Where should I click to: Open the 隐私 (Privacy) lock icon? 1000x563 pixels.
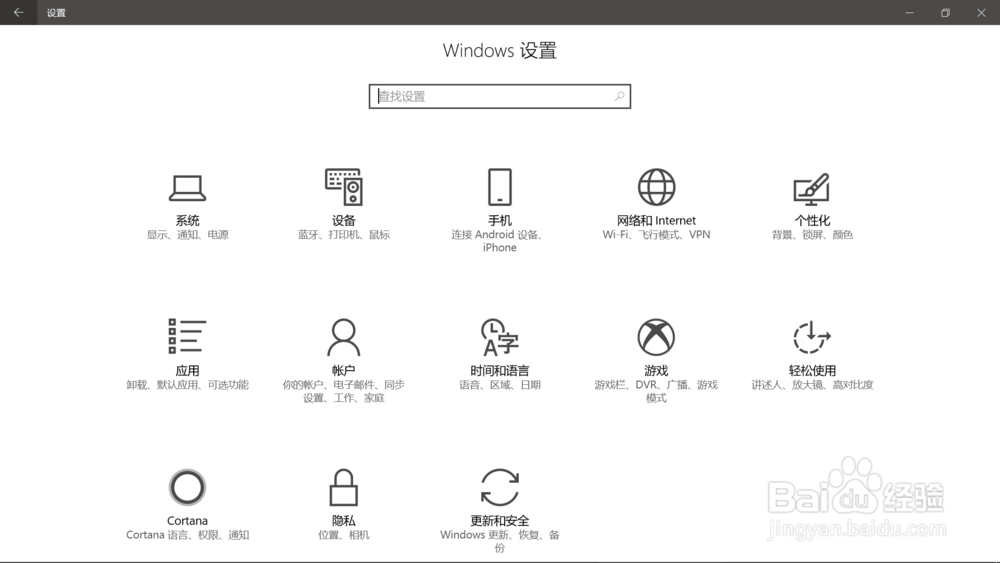pyautogui.click(x=344, y=487)
